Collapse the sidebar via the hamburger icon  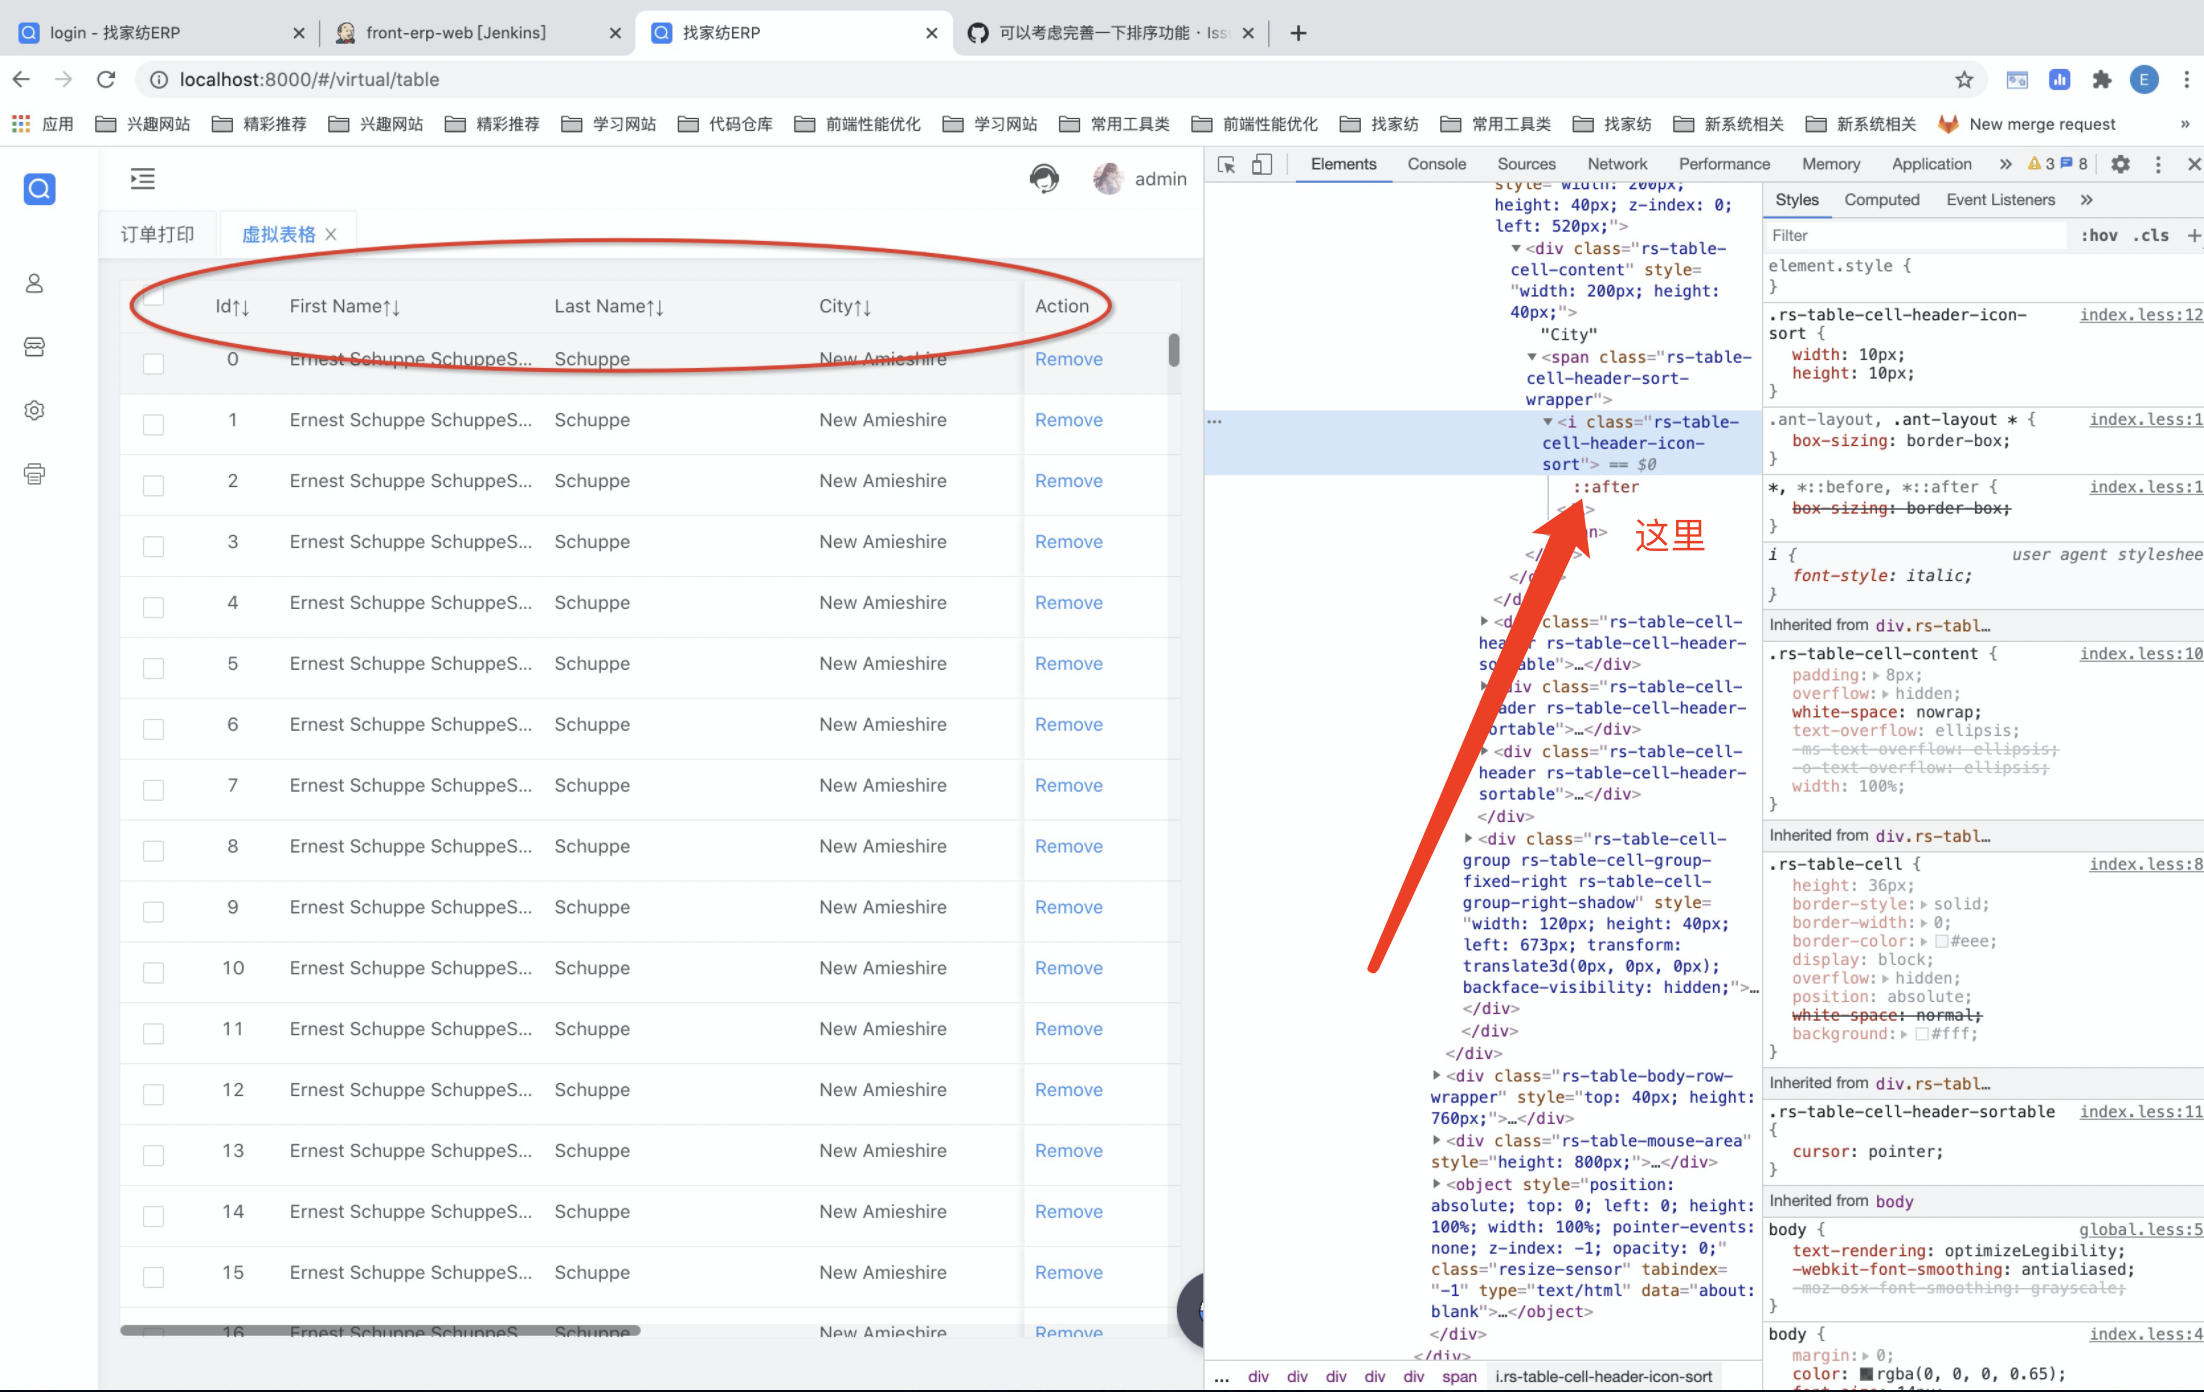(x=141, y=178)
